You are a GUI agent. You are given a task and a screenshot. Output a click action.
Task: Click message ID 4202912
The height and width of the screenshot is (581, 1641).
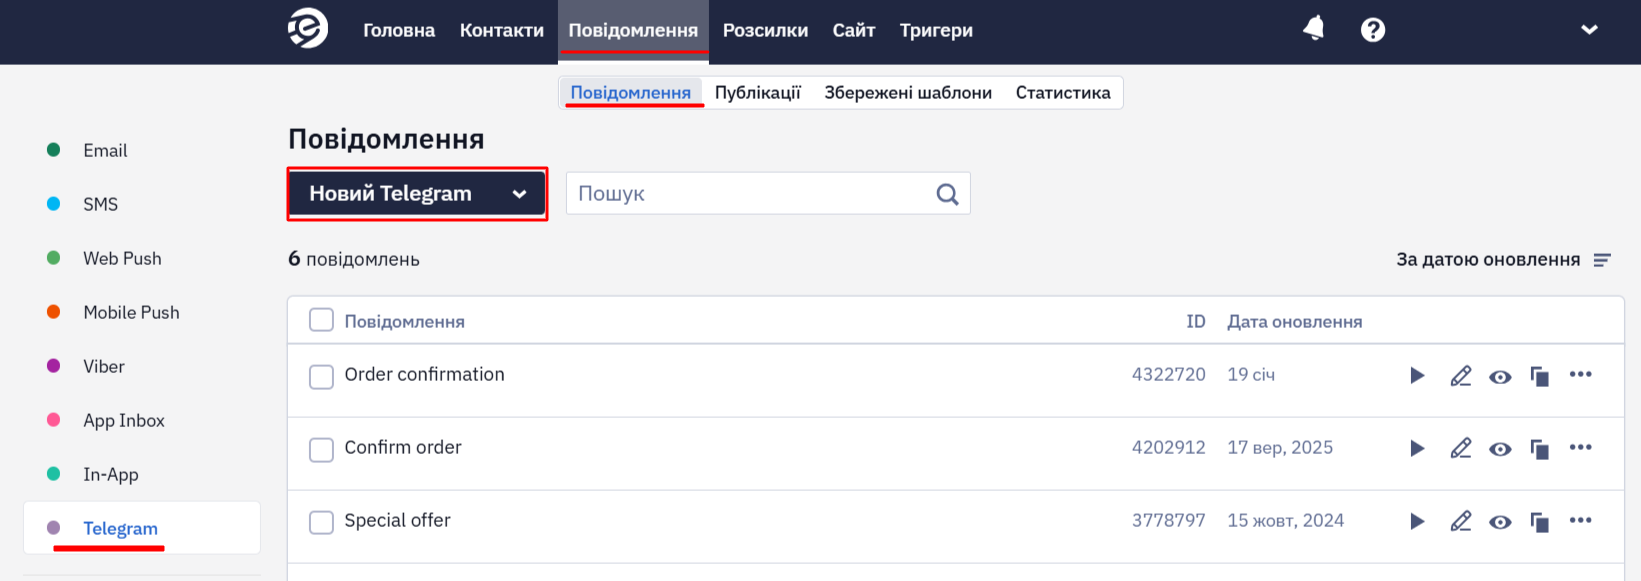click(x=1168, y=447)
